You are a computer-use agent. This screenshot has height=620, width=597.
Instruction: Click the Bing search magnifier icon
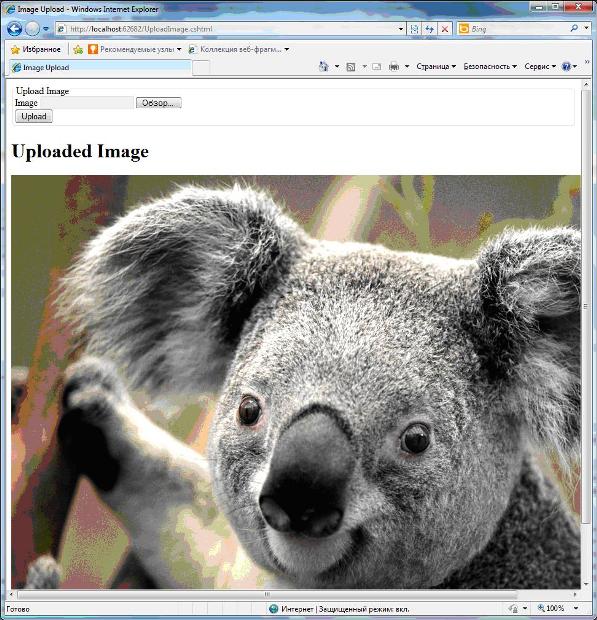point(574,28)
